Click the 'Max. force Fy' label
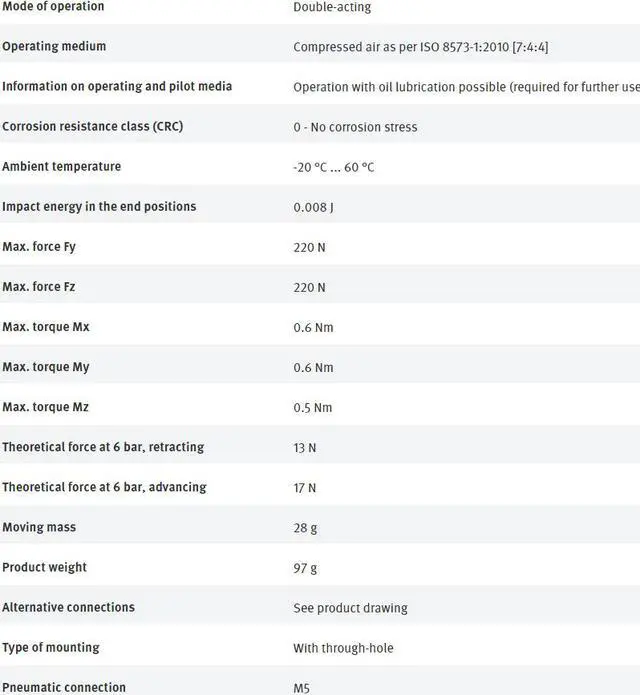Screen dimensions: 640x695 click(x=39, y=246)
